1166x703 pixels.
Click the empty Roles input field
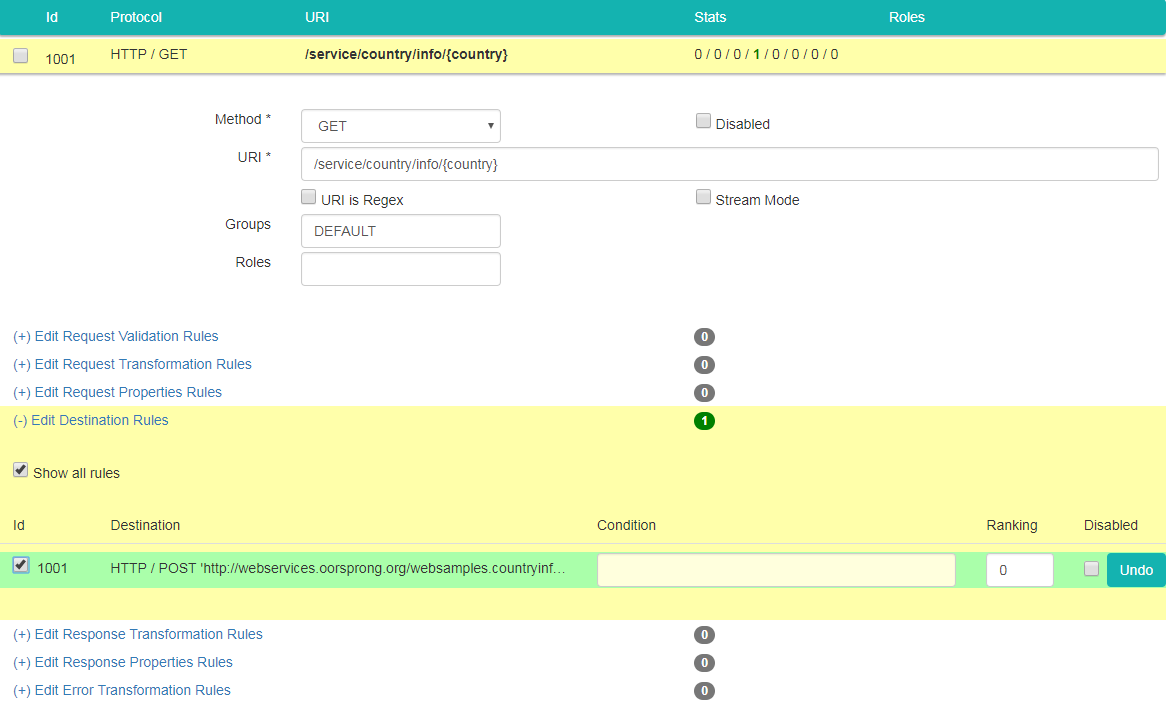(x=400, y=269)
